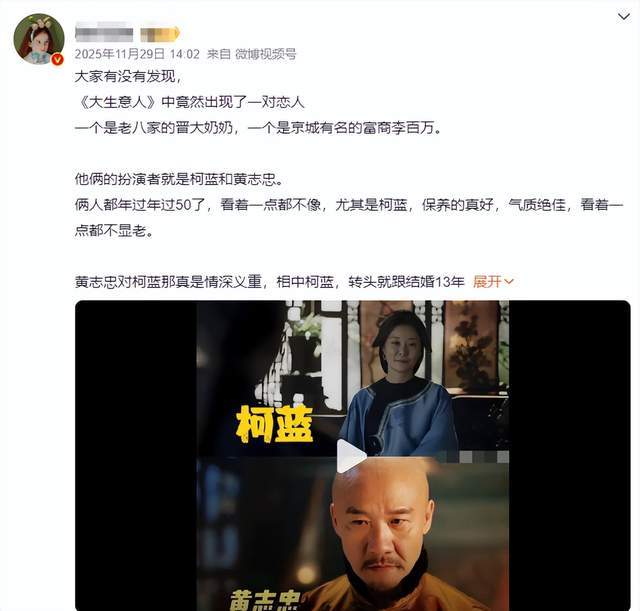Click the blurred username of the poster
640x611 pixels.
click(x=104, y=34)
